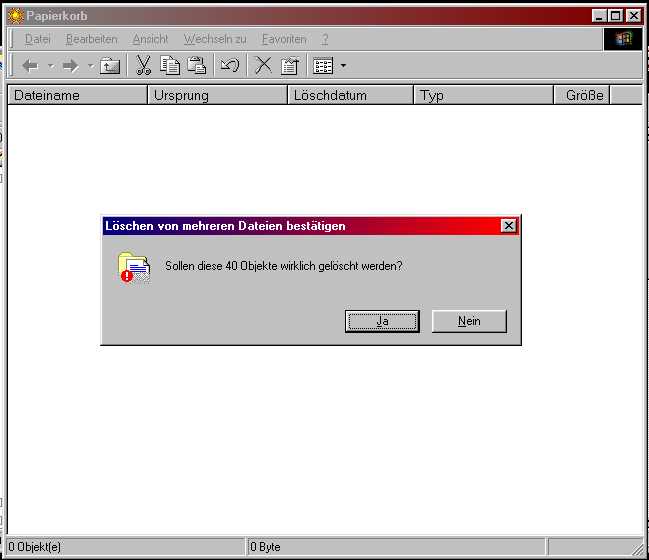Cancel deletion with the Nein button
649x560 pixels.
coord(469,321)
